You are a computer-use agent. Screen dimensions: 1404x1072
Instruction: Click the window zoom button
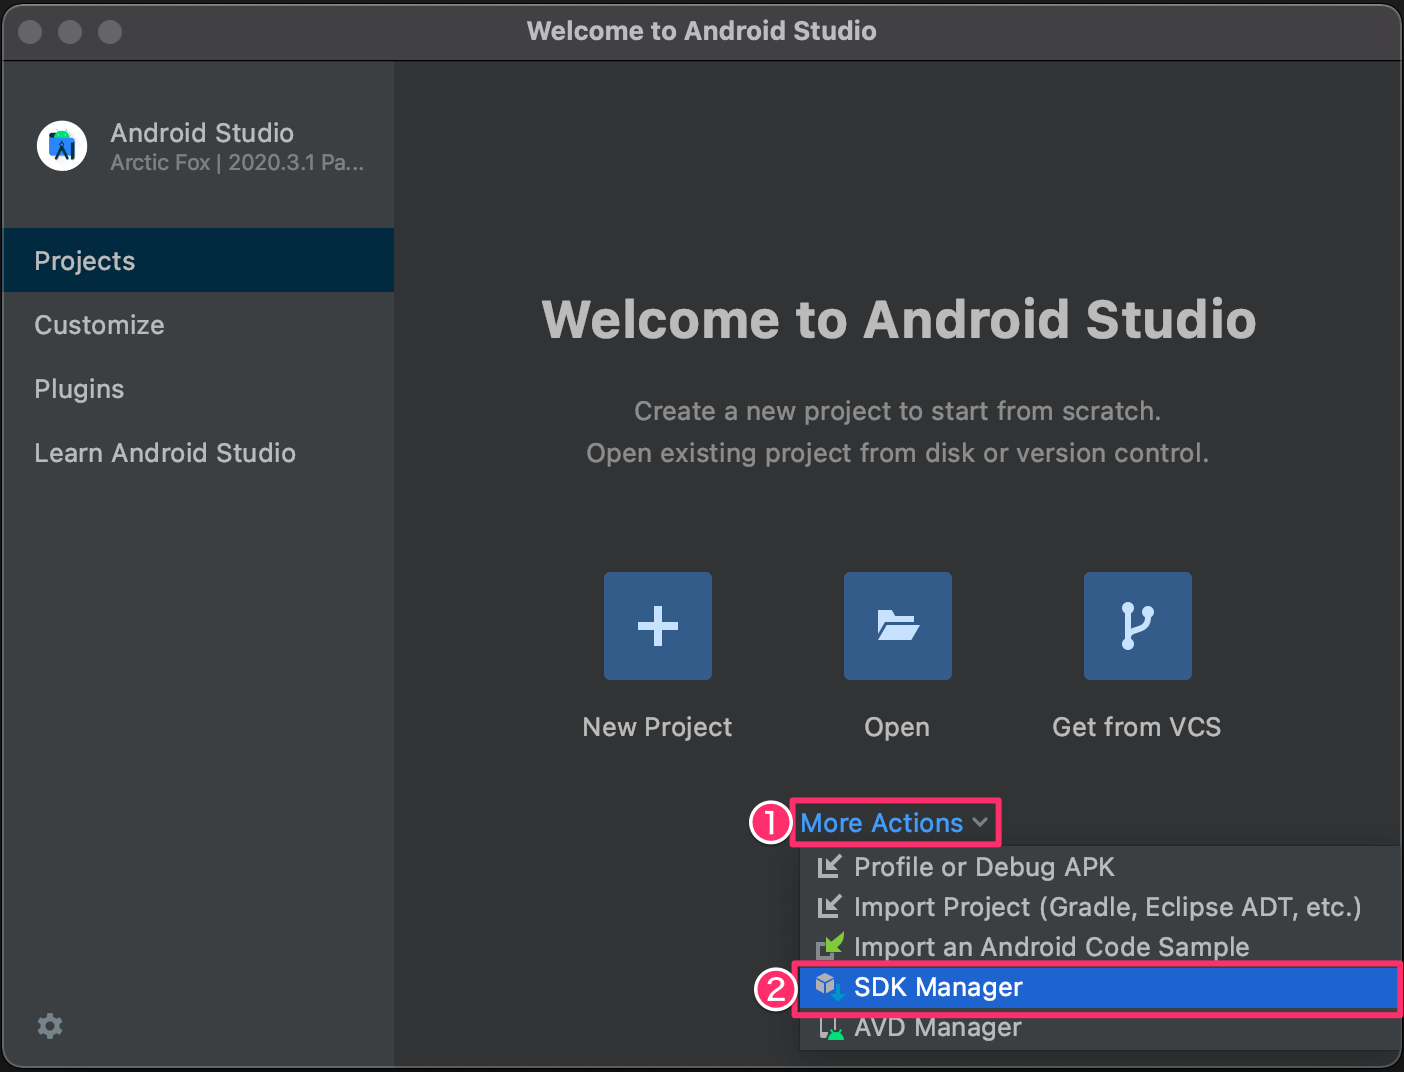coord(110,32)
